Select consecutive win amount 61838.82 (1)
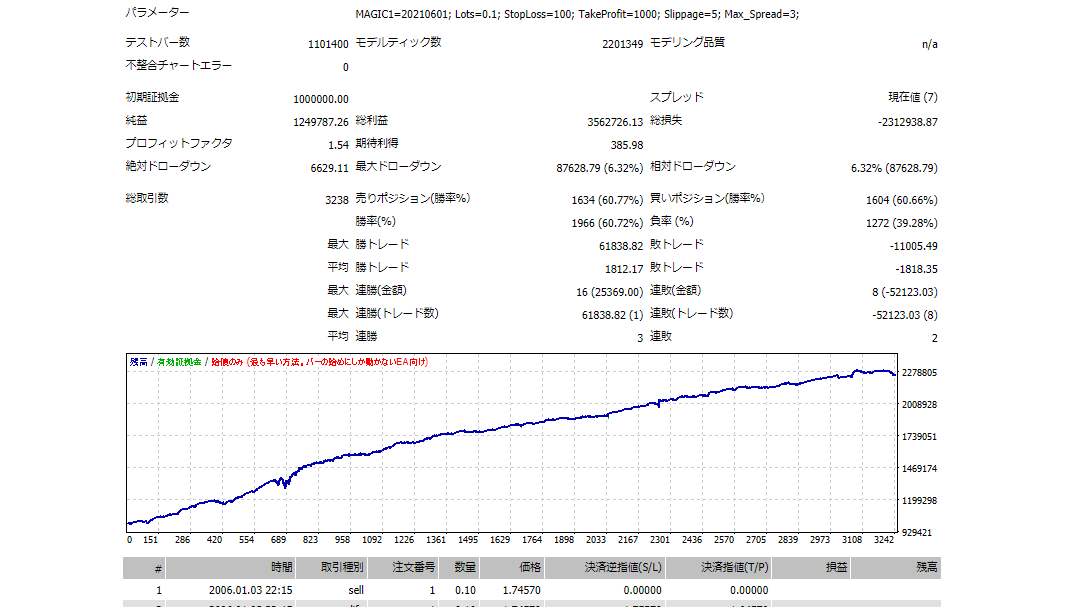This screenshot has height=607, width=1080. click(612, 316)
